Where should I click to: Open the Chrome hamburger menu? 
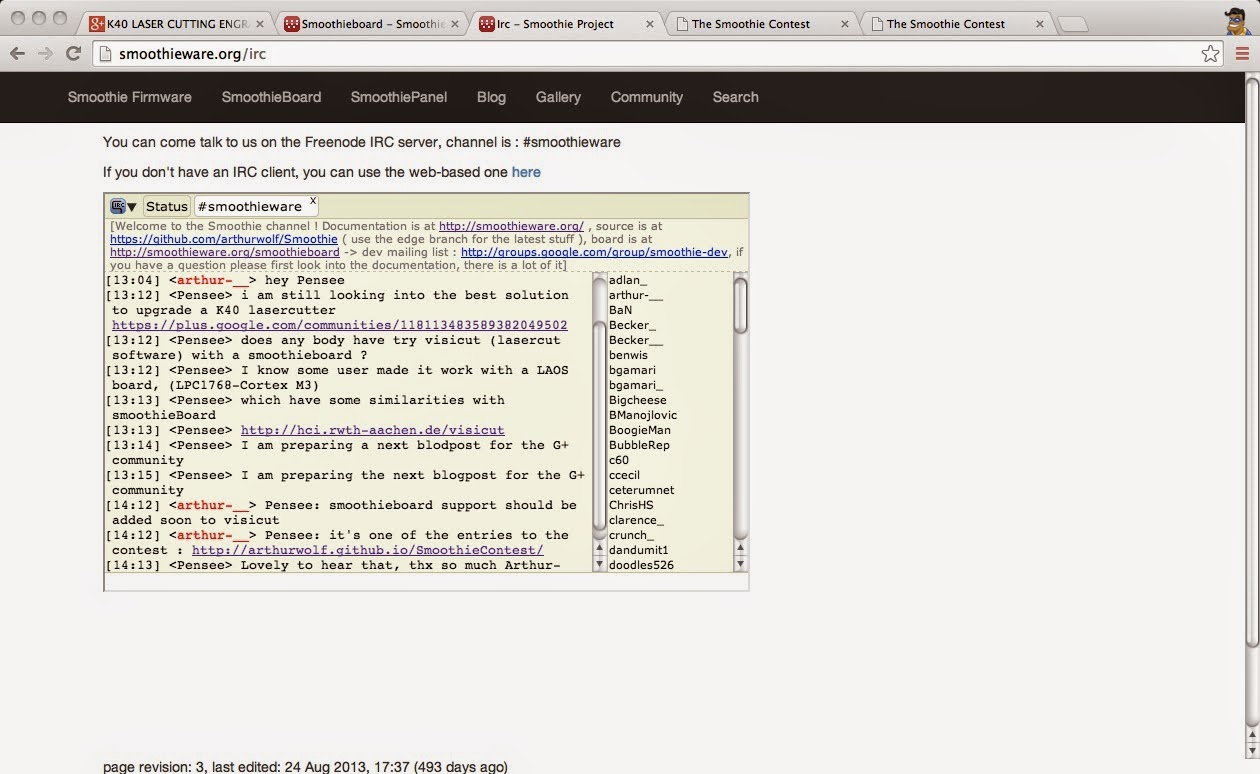click(1242, 54)
